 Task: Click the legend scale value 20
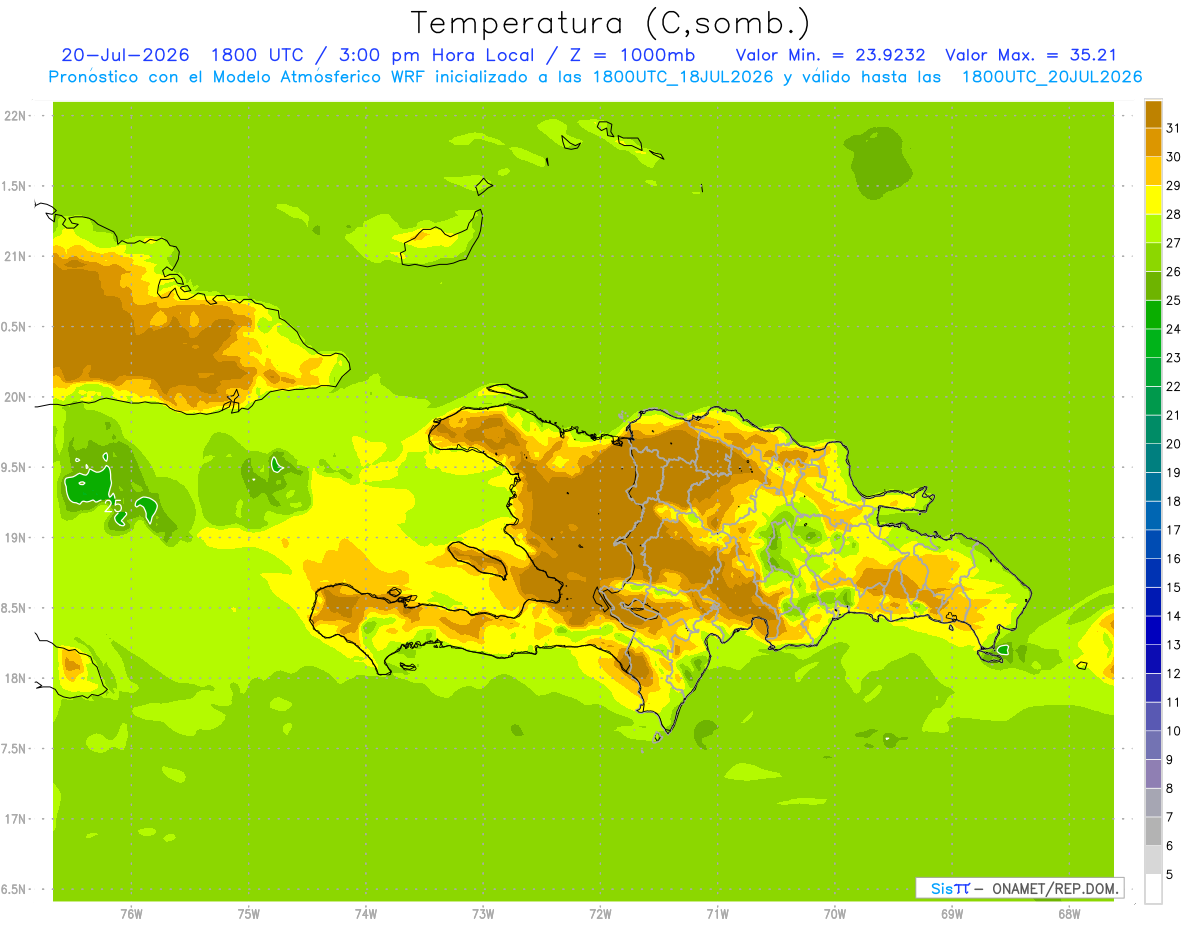1174,444
